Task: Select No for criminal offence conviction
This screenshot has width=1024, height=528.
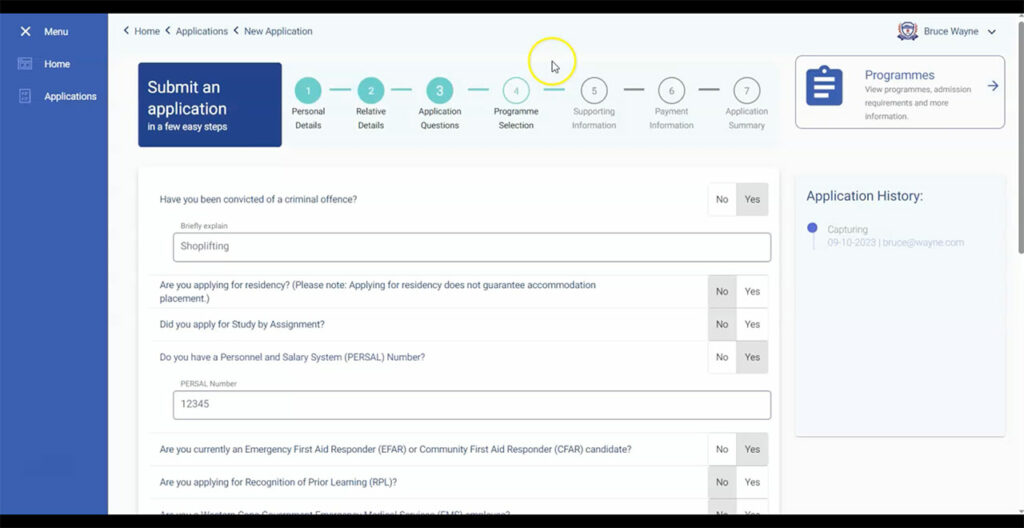Action: (722, 200)
